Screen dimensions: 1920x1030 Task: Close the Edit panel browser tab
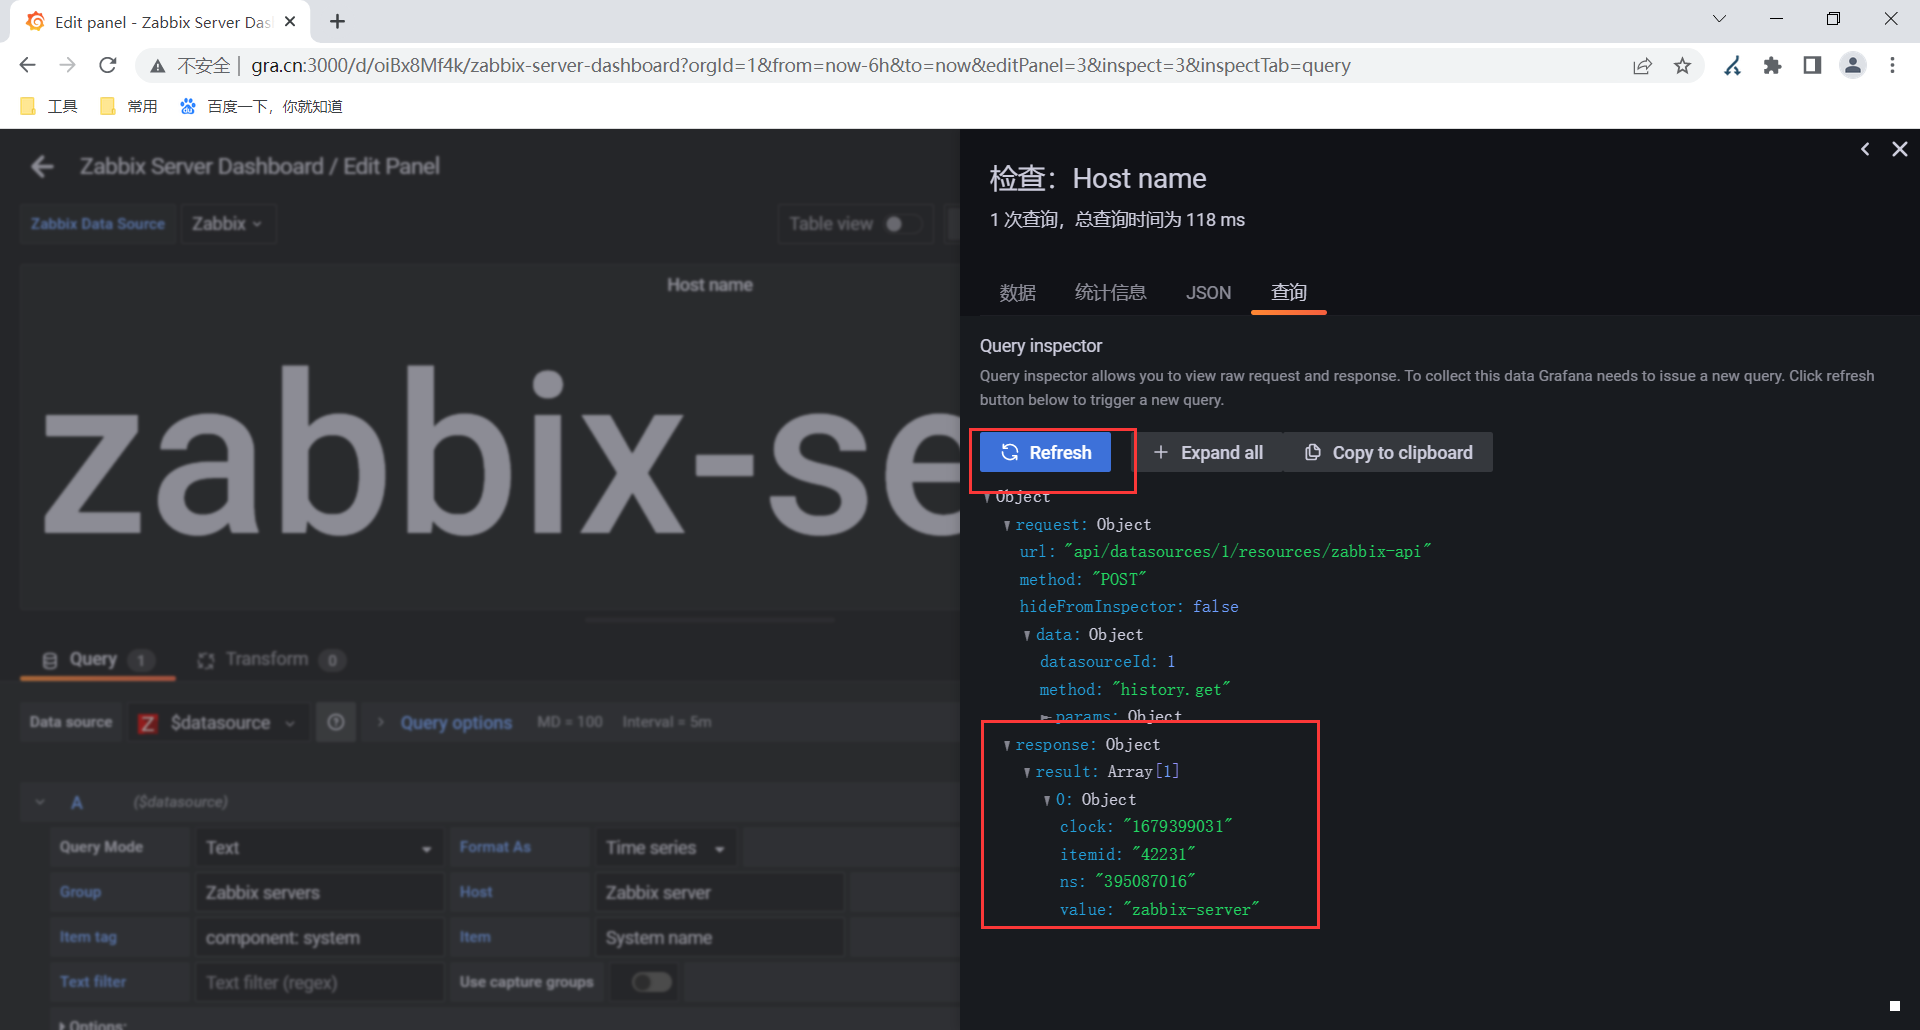click(290, 21)
